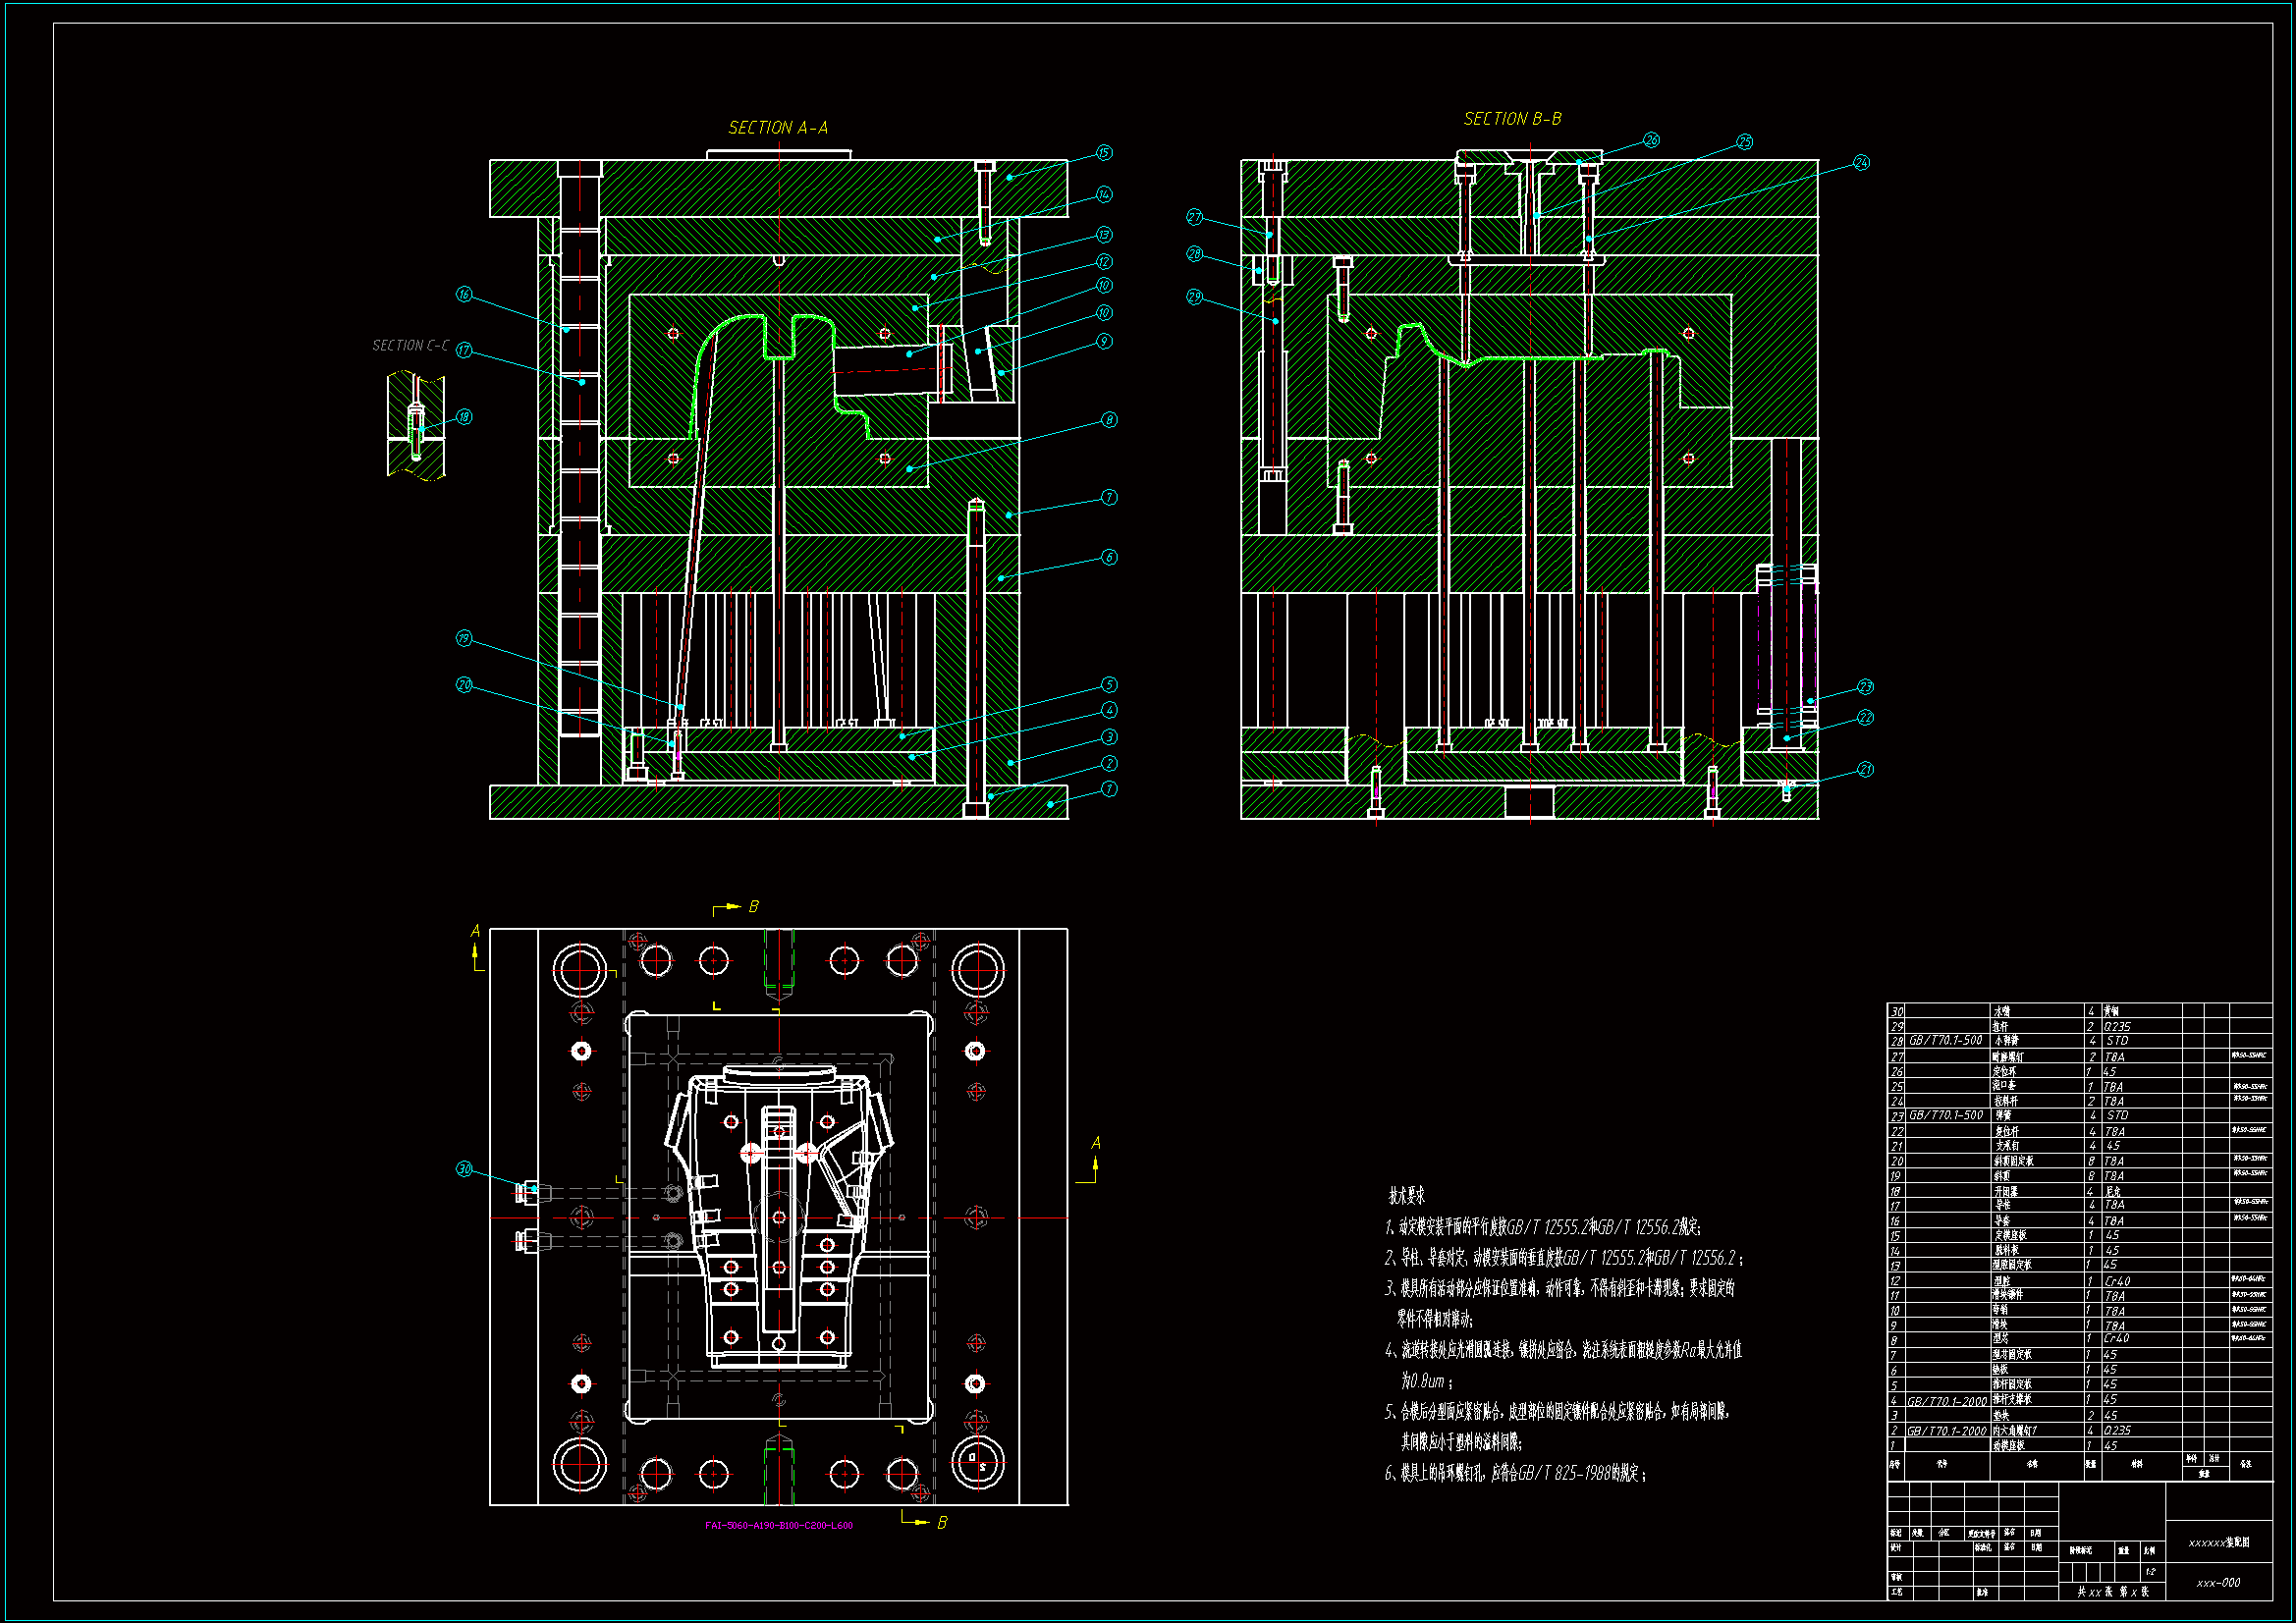Screen dimensions: 2296x1623
Task: Select the SECTION C-C label
Action: 410,346
